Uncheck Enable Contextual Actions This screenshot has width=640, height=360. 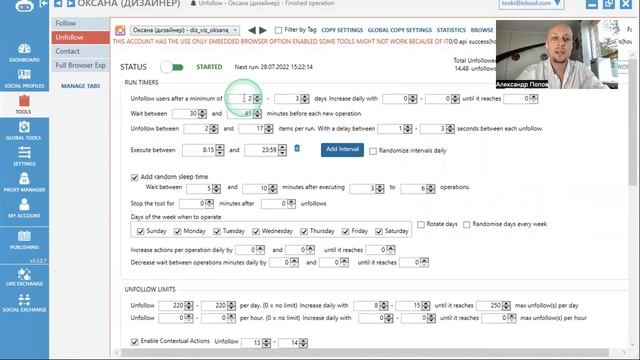[134, 342]
